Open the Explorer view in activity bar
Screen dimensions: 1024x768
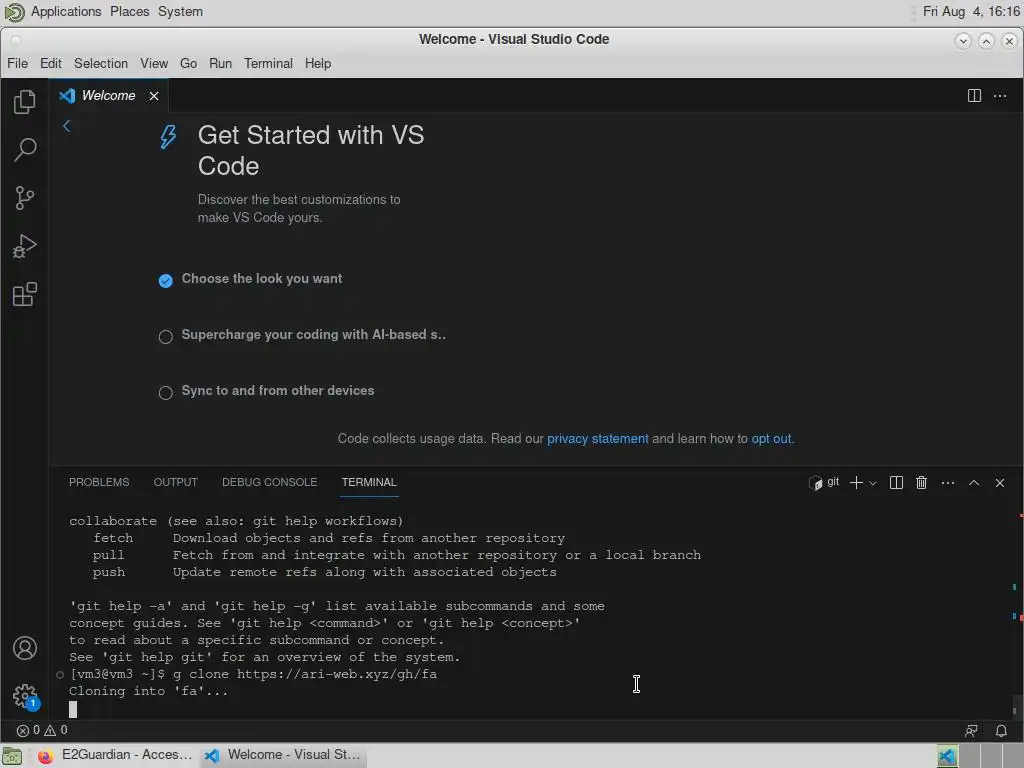[x=25, y=102]
